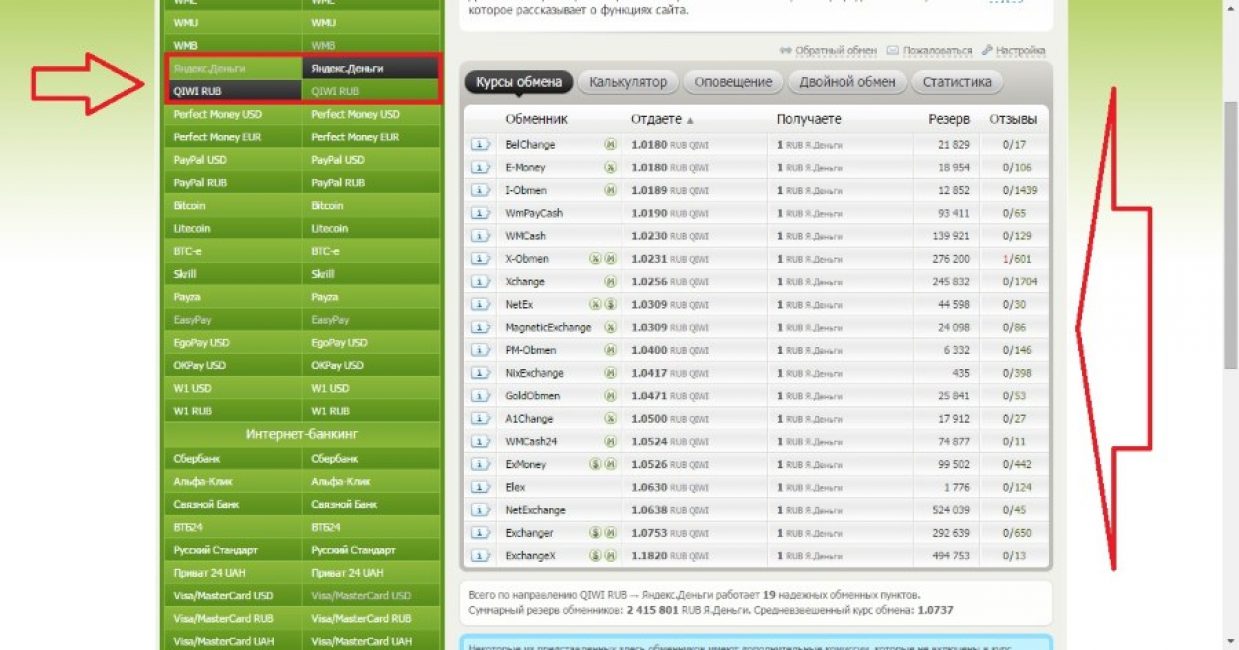Select Litecoin in the right currency column
The width and height of the screenshot is (1239, 650).
coord(371,229)
